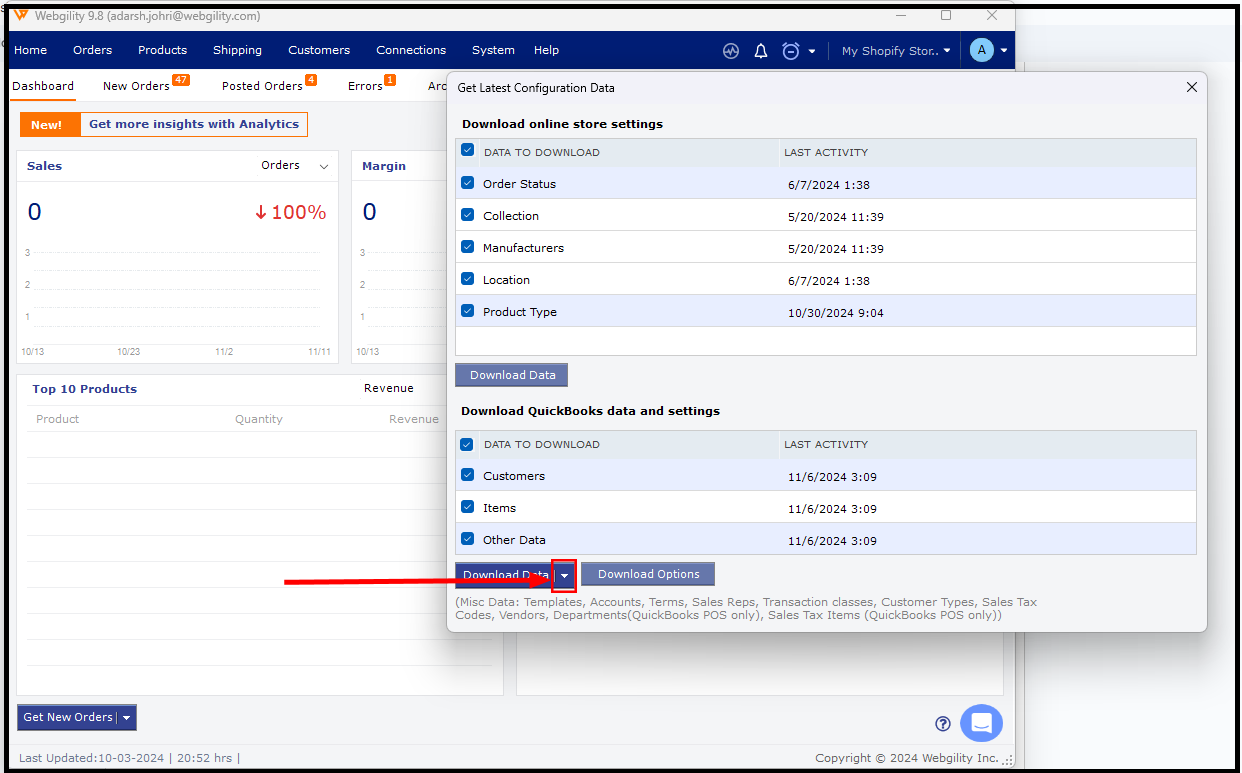Expand the scheduler dropdown arrow
The image size is (1242, 773).
812,51
